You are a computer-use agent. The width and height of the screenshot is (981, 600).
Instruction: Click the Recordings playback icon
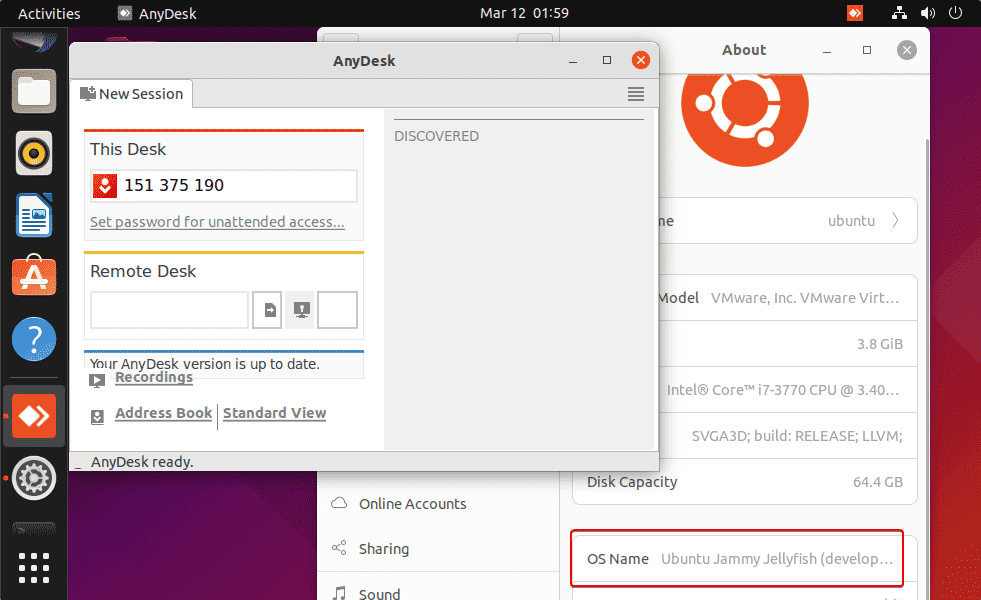[97, 379]
